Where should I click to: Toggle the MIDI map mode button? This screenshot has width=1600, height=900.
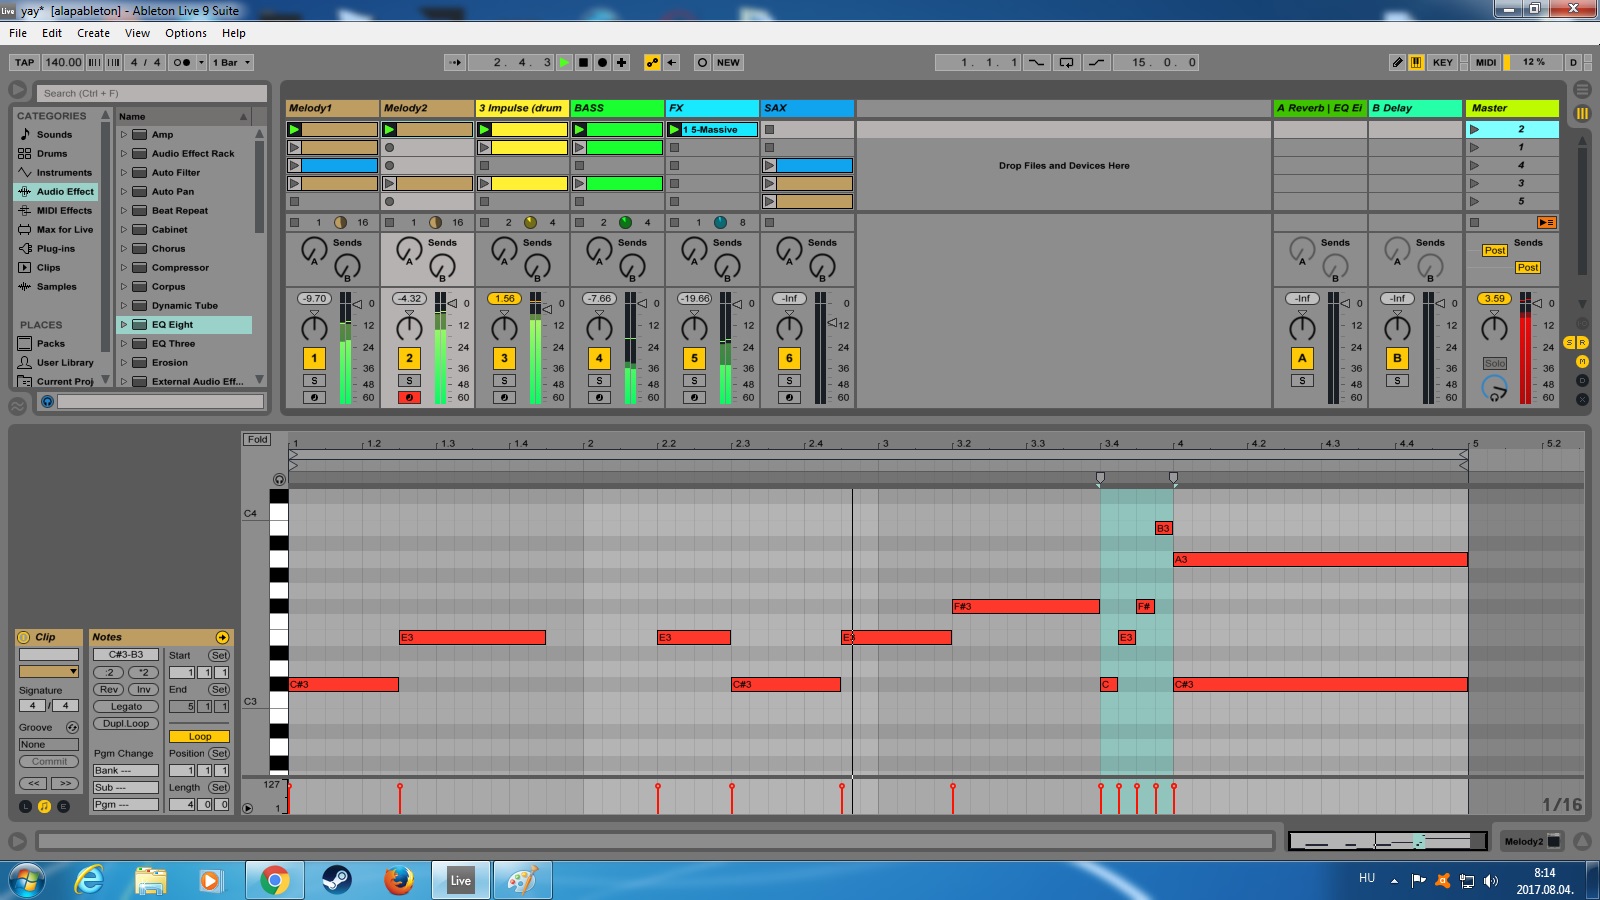pos(1486,62)
